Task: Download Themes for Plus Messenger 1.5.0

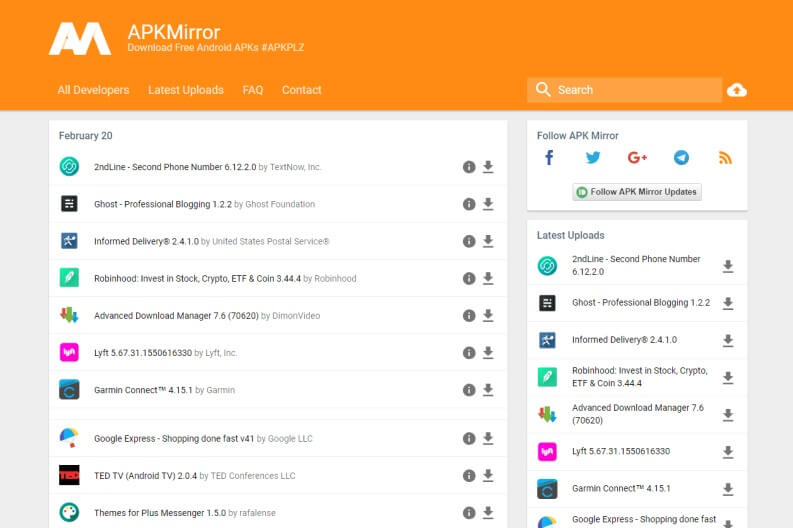Action: pos(488,513)
